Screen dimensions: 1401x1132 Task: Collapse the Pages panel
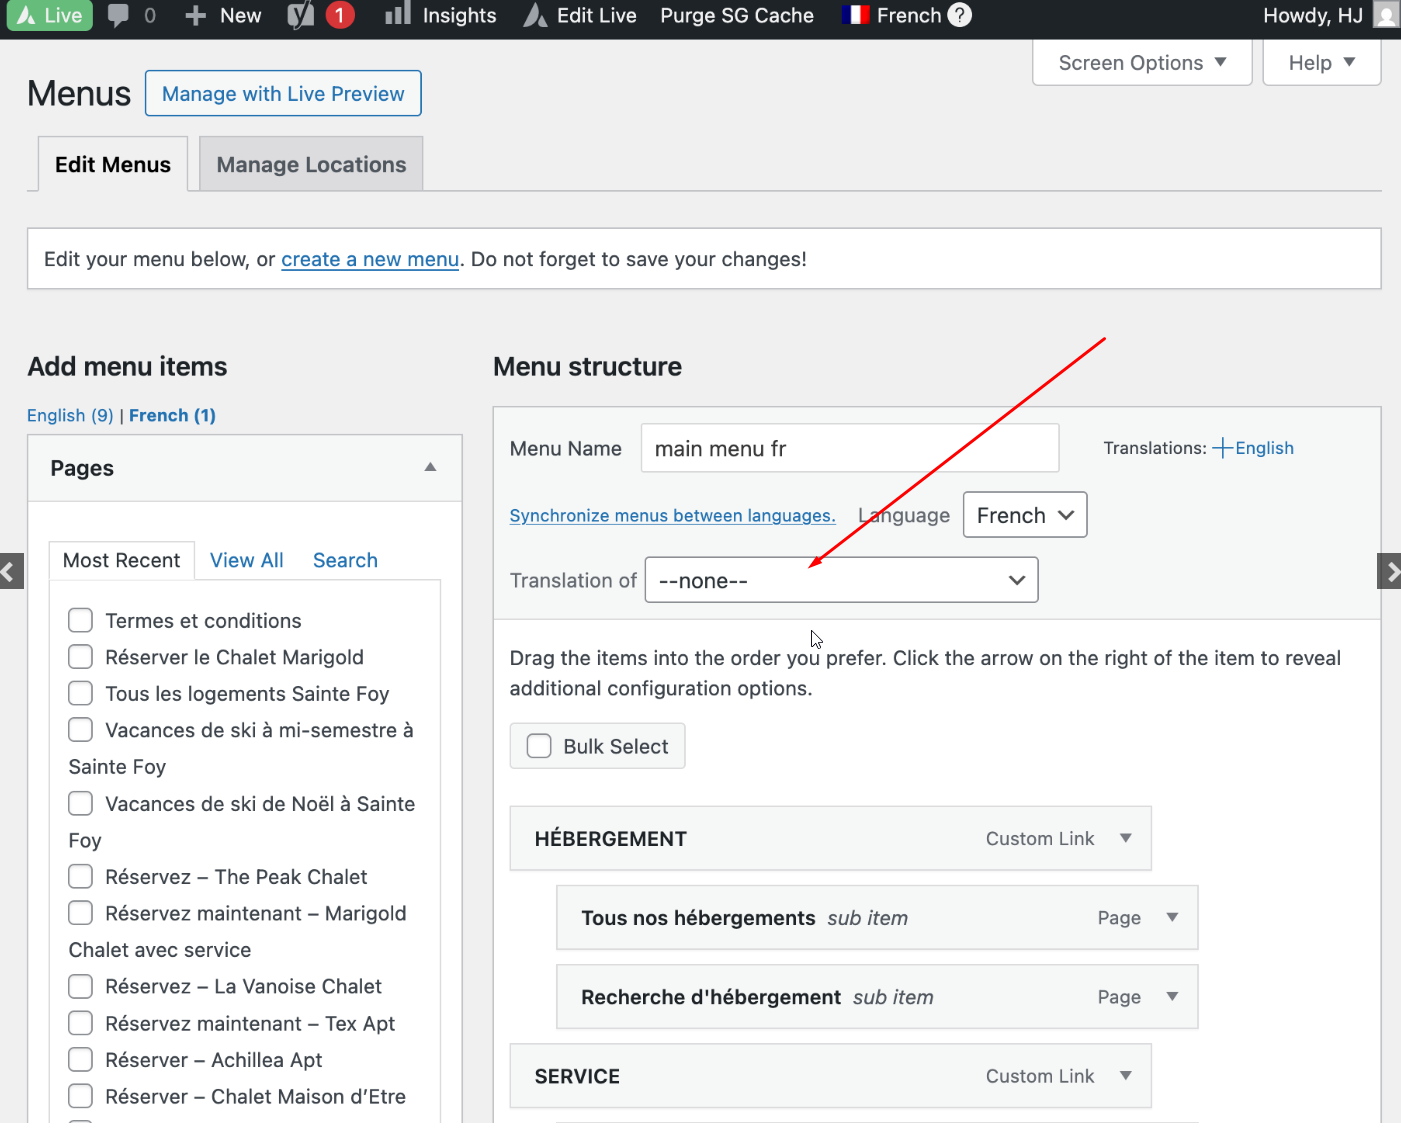pos(430,467)
